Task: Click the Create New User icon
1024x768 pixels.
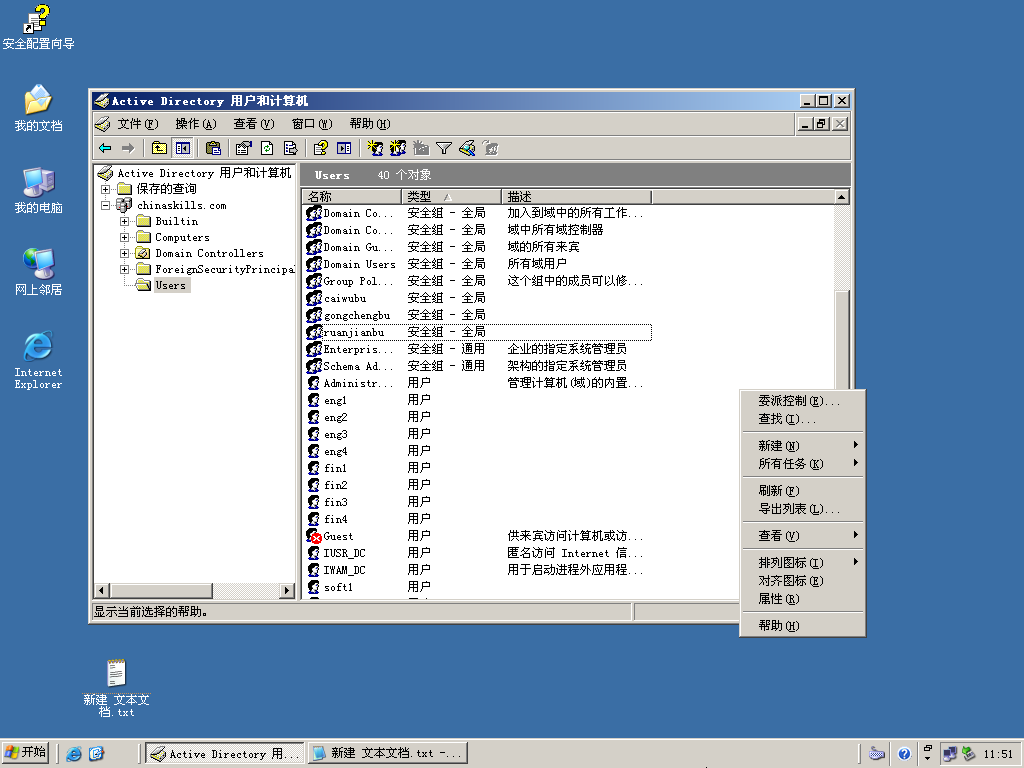Action: (375, 148)
